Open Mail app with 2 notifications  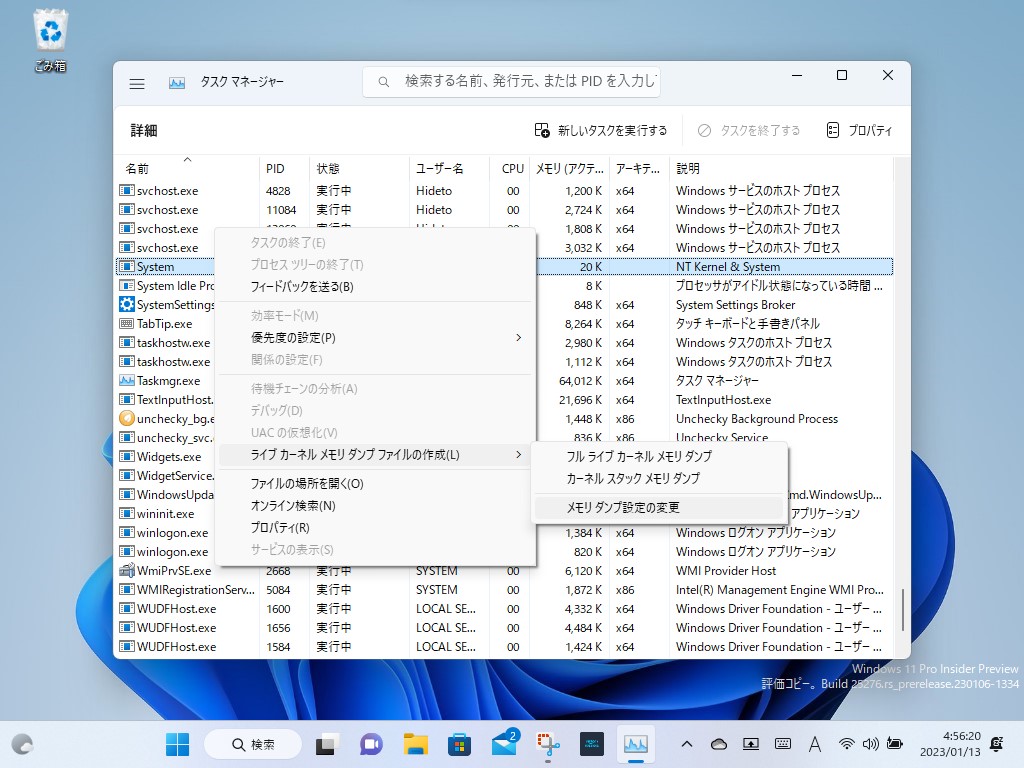[504, 744]
